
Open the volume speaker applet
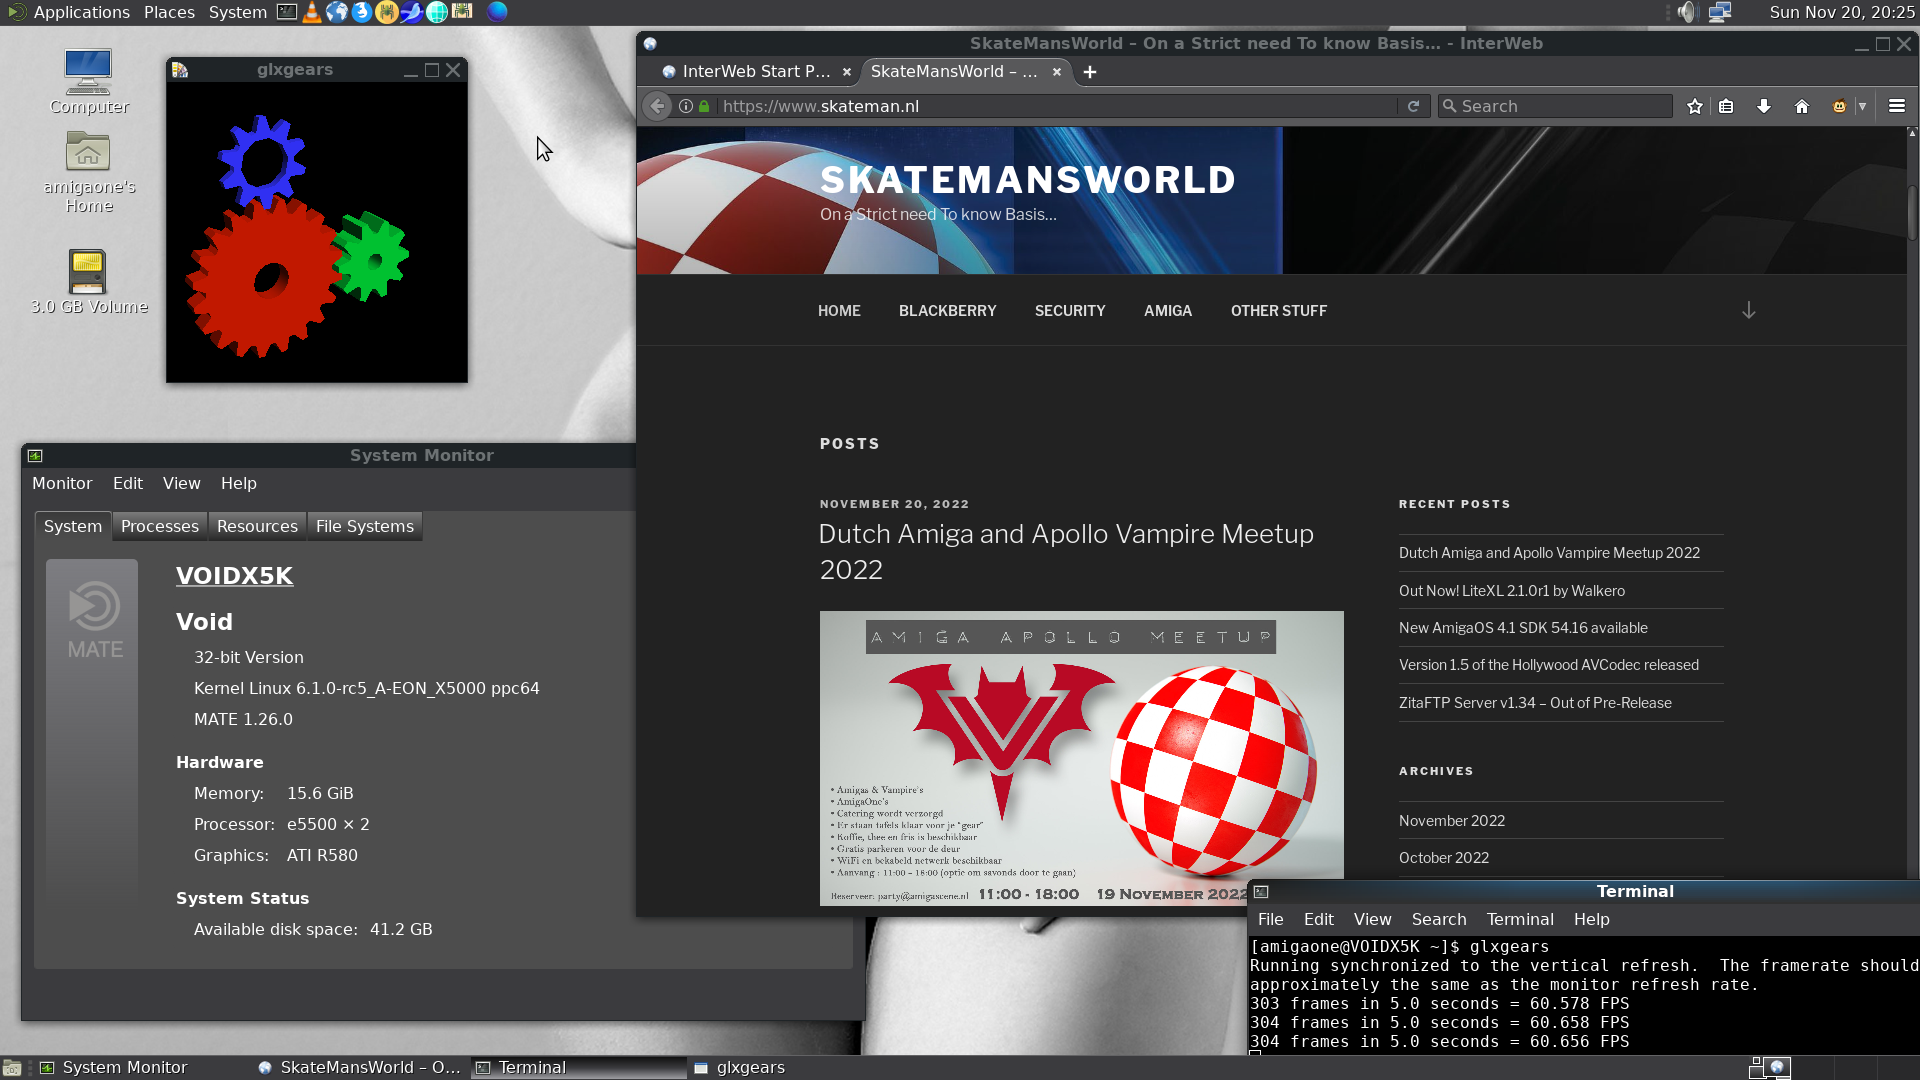click(x=1688, y=12)
